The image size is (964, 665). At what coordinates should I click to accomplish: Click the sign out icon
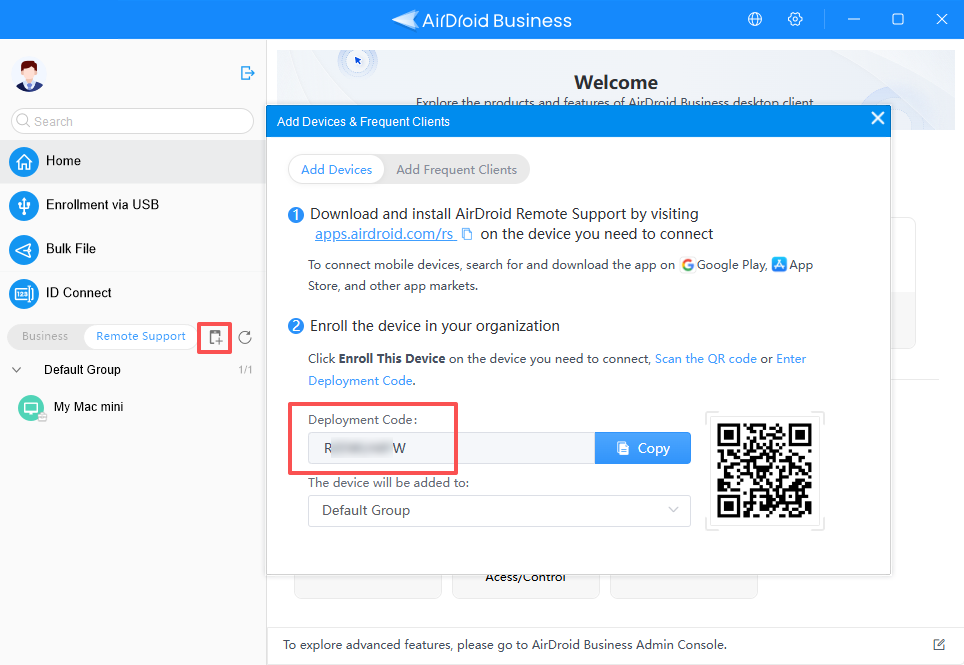(x=247, y=73)
